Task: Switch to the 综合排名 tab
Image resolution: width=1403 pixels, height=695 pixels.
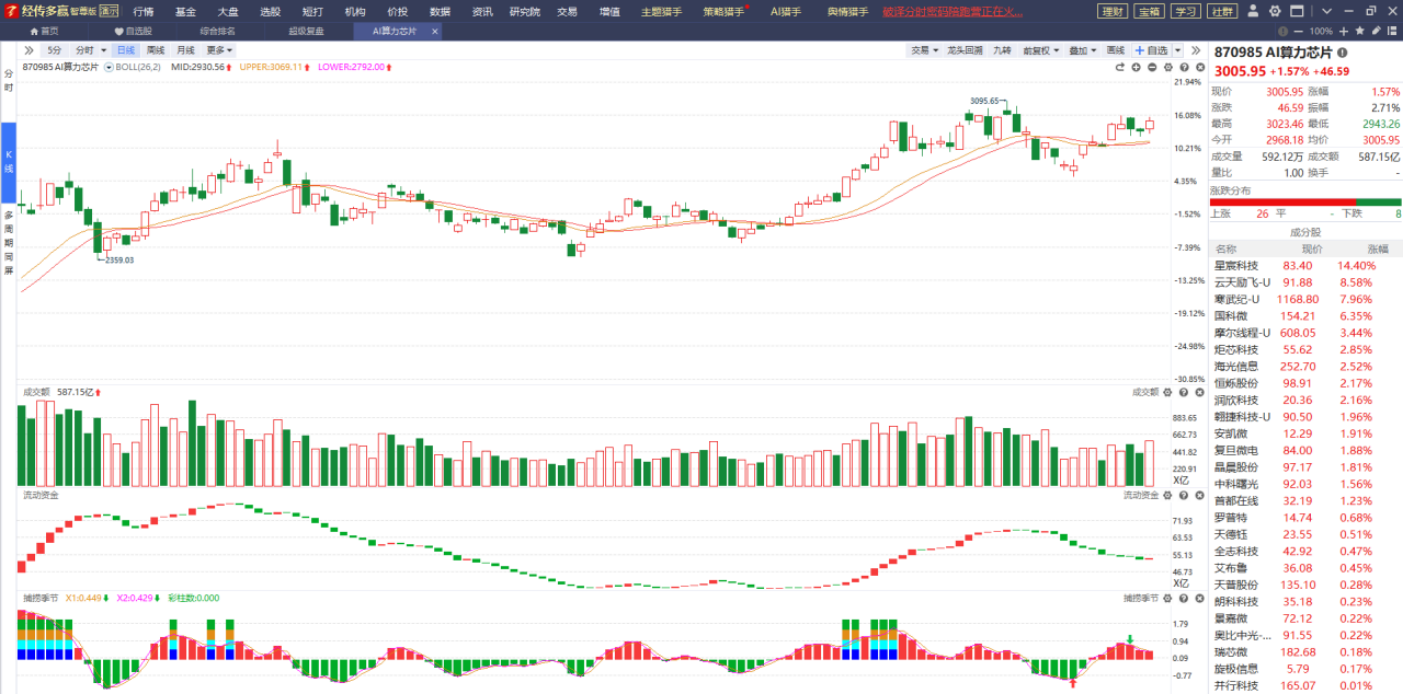Action: point(217,31)
